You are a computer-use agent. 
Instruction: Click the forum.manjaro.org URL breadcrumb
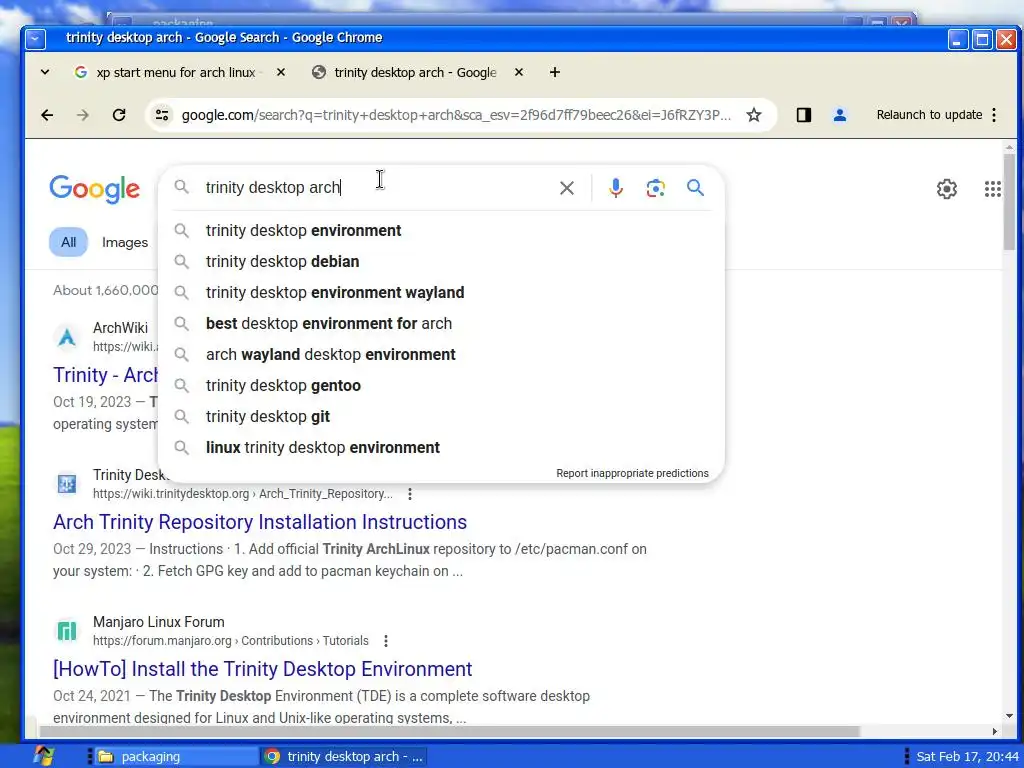[231, 641]
